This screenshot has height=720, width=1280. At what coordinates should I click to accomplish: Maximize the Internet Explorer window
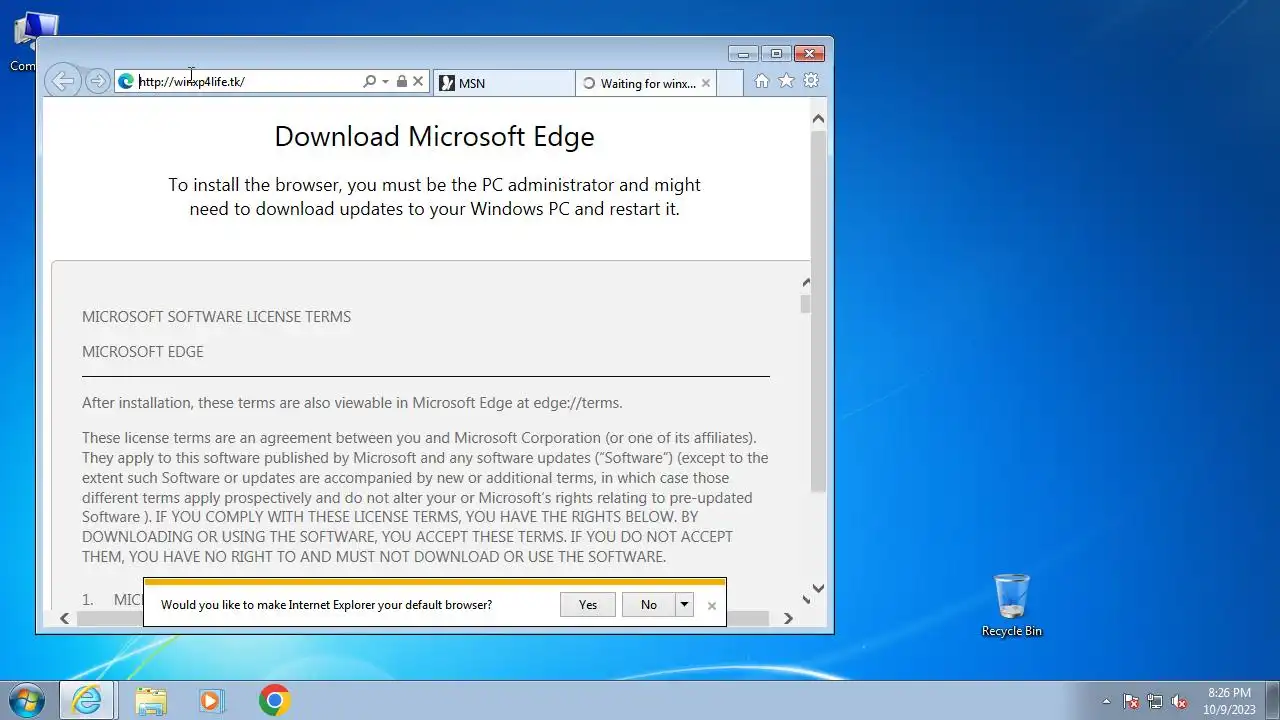pyautogui.click(x=775, y=54)
